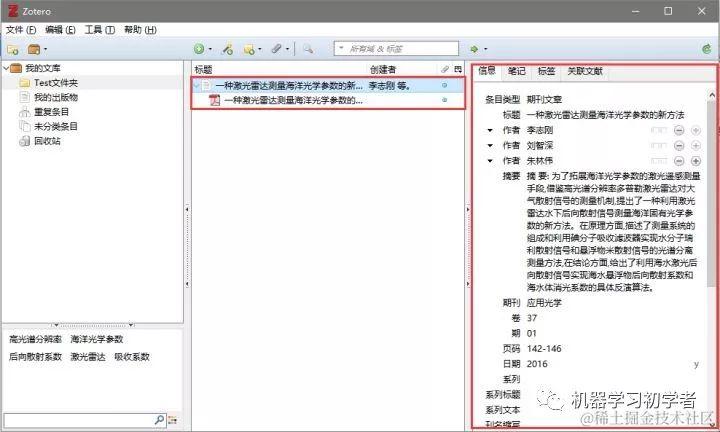Click the 页码 value 142-146
The height and width of the screenshot is (432, 720).
coord(544,349)
